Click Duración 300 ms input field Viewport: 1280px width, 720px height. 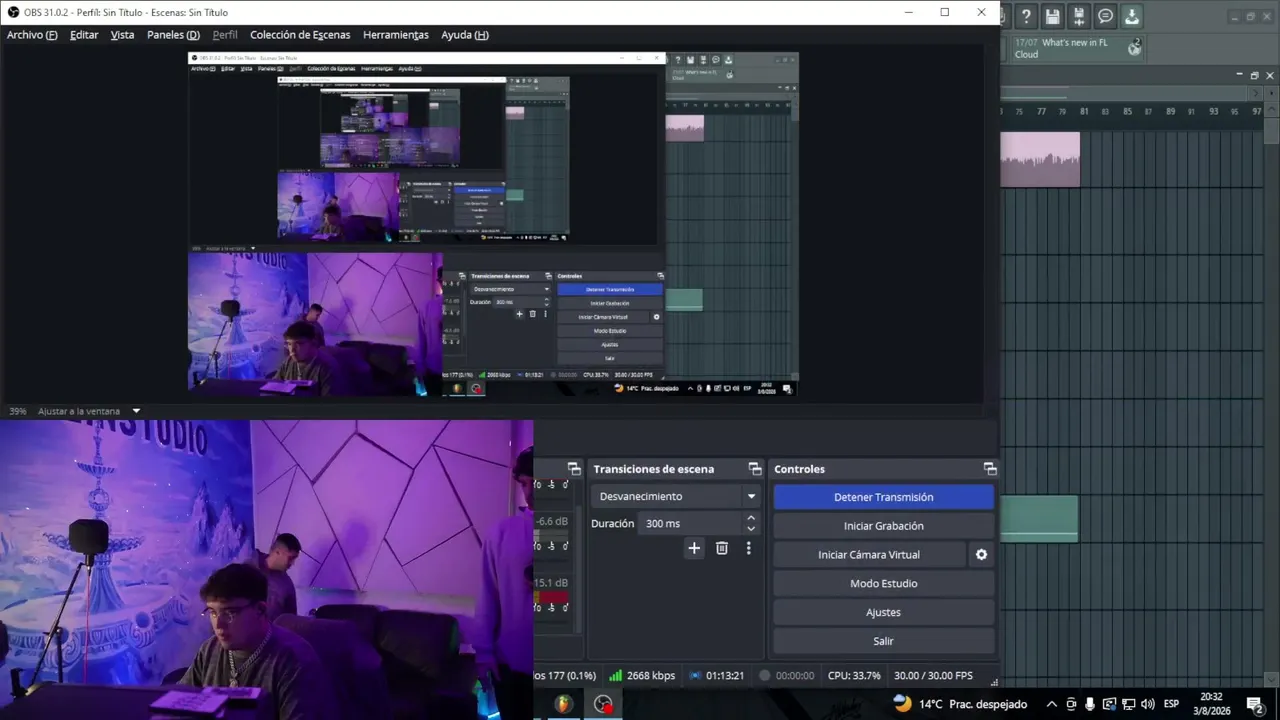(x=690, y=523)
